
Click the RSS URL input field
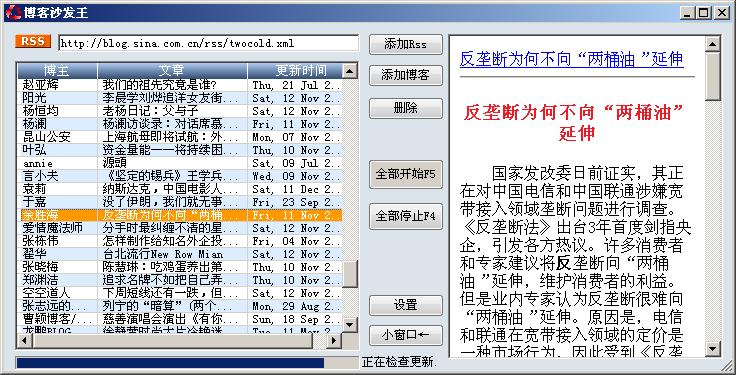208,43
